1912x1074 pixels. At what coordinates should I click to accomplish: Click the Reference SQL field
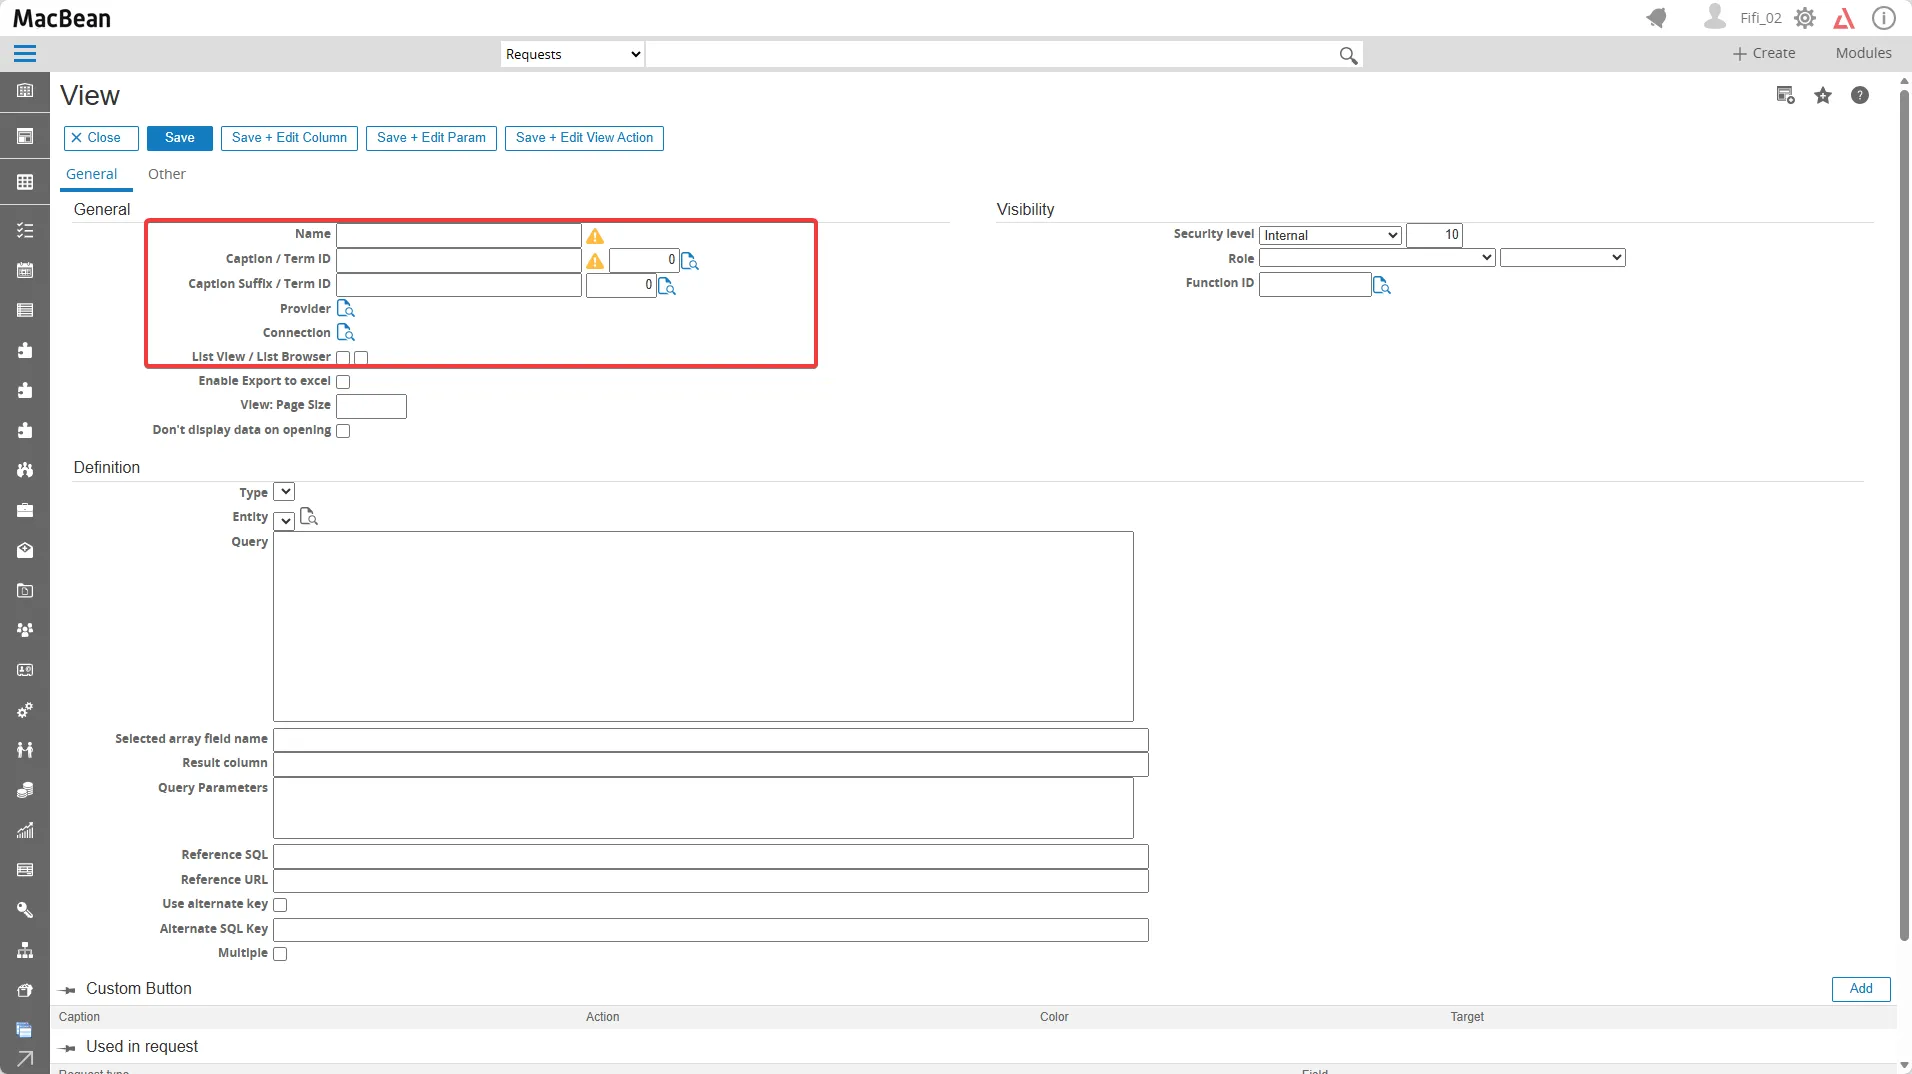pos(711,856)
